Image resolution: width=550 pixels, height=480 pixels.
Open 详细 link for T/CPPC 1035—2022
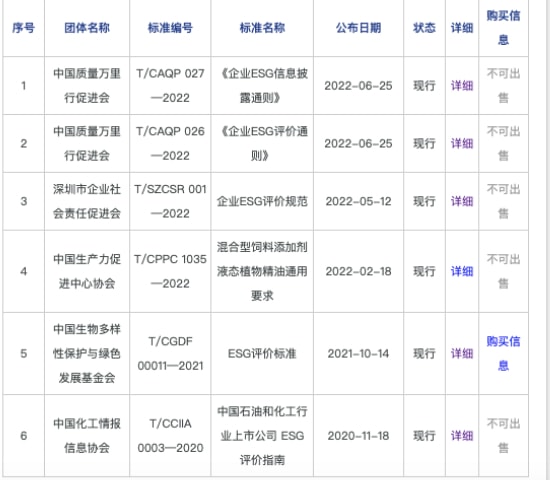point(462,271)
